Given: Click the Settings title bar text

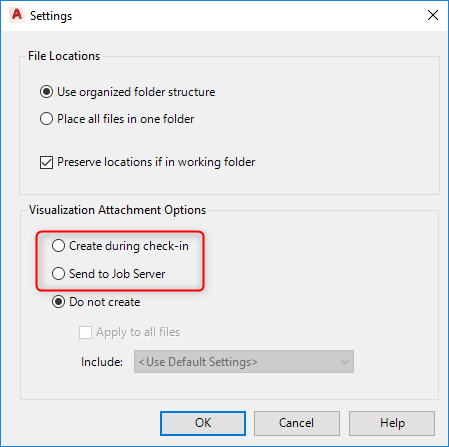Looking at the screenshot, I should point(51,16).
